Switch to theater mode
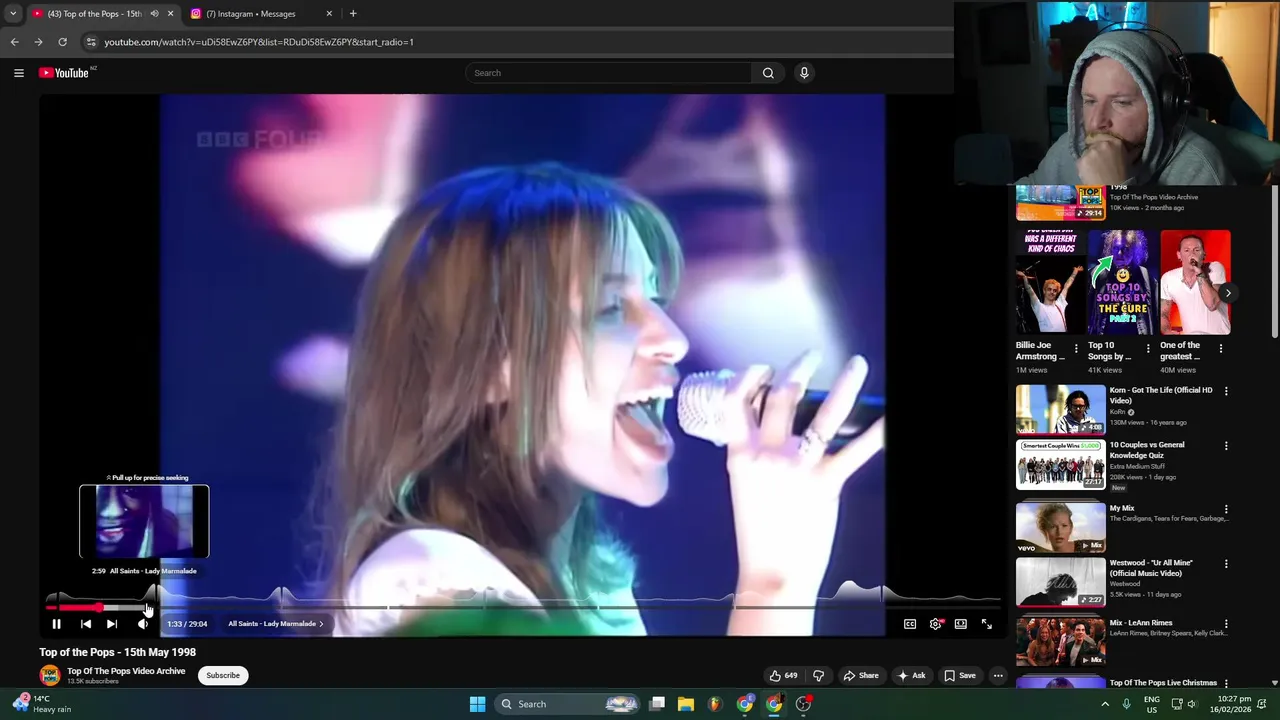 tap(961, 624)
